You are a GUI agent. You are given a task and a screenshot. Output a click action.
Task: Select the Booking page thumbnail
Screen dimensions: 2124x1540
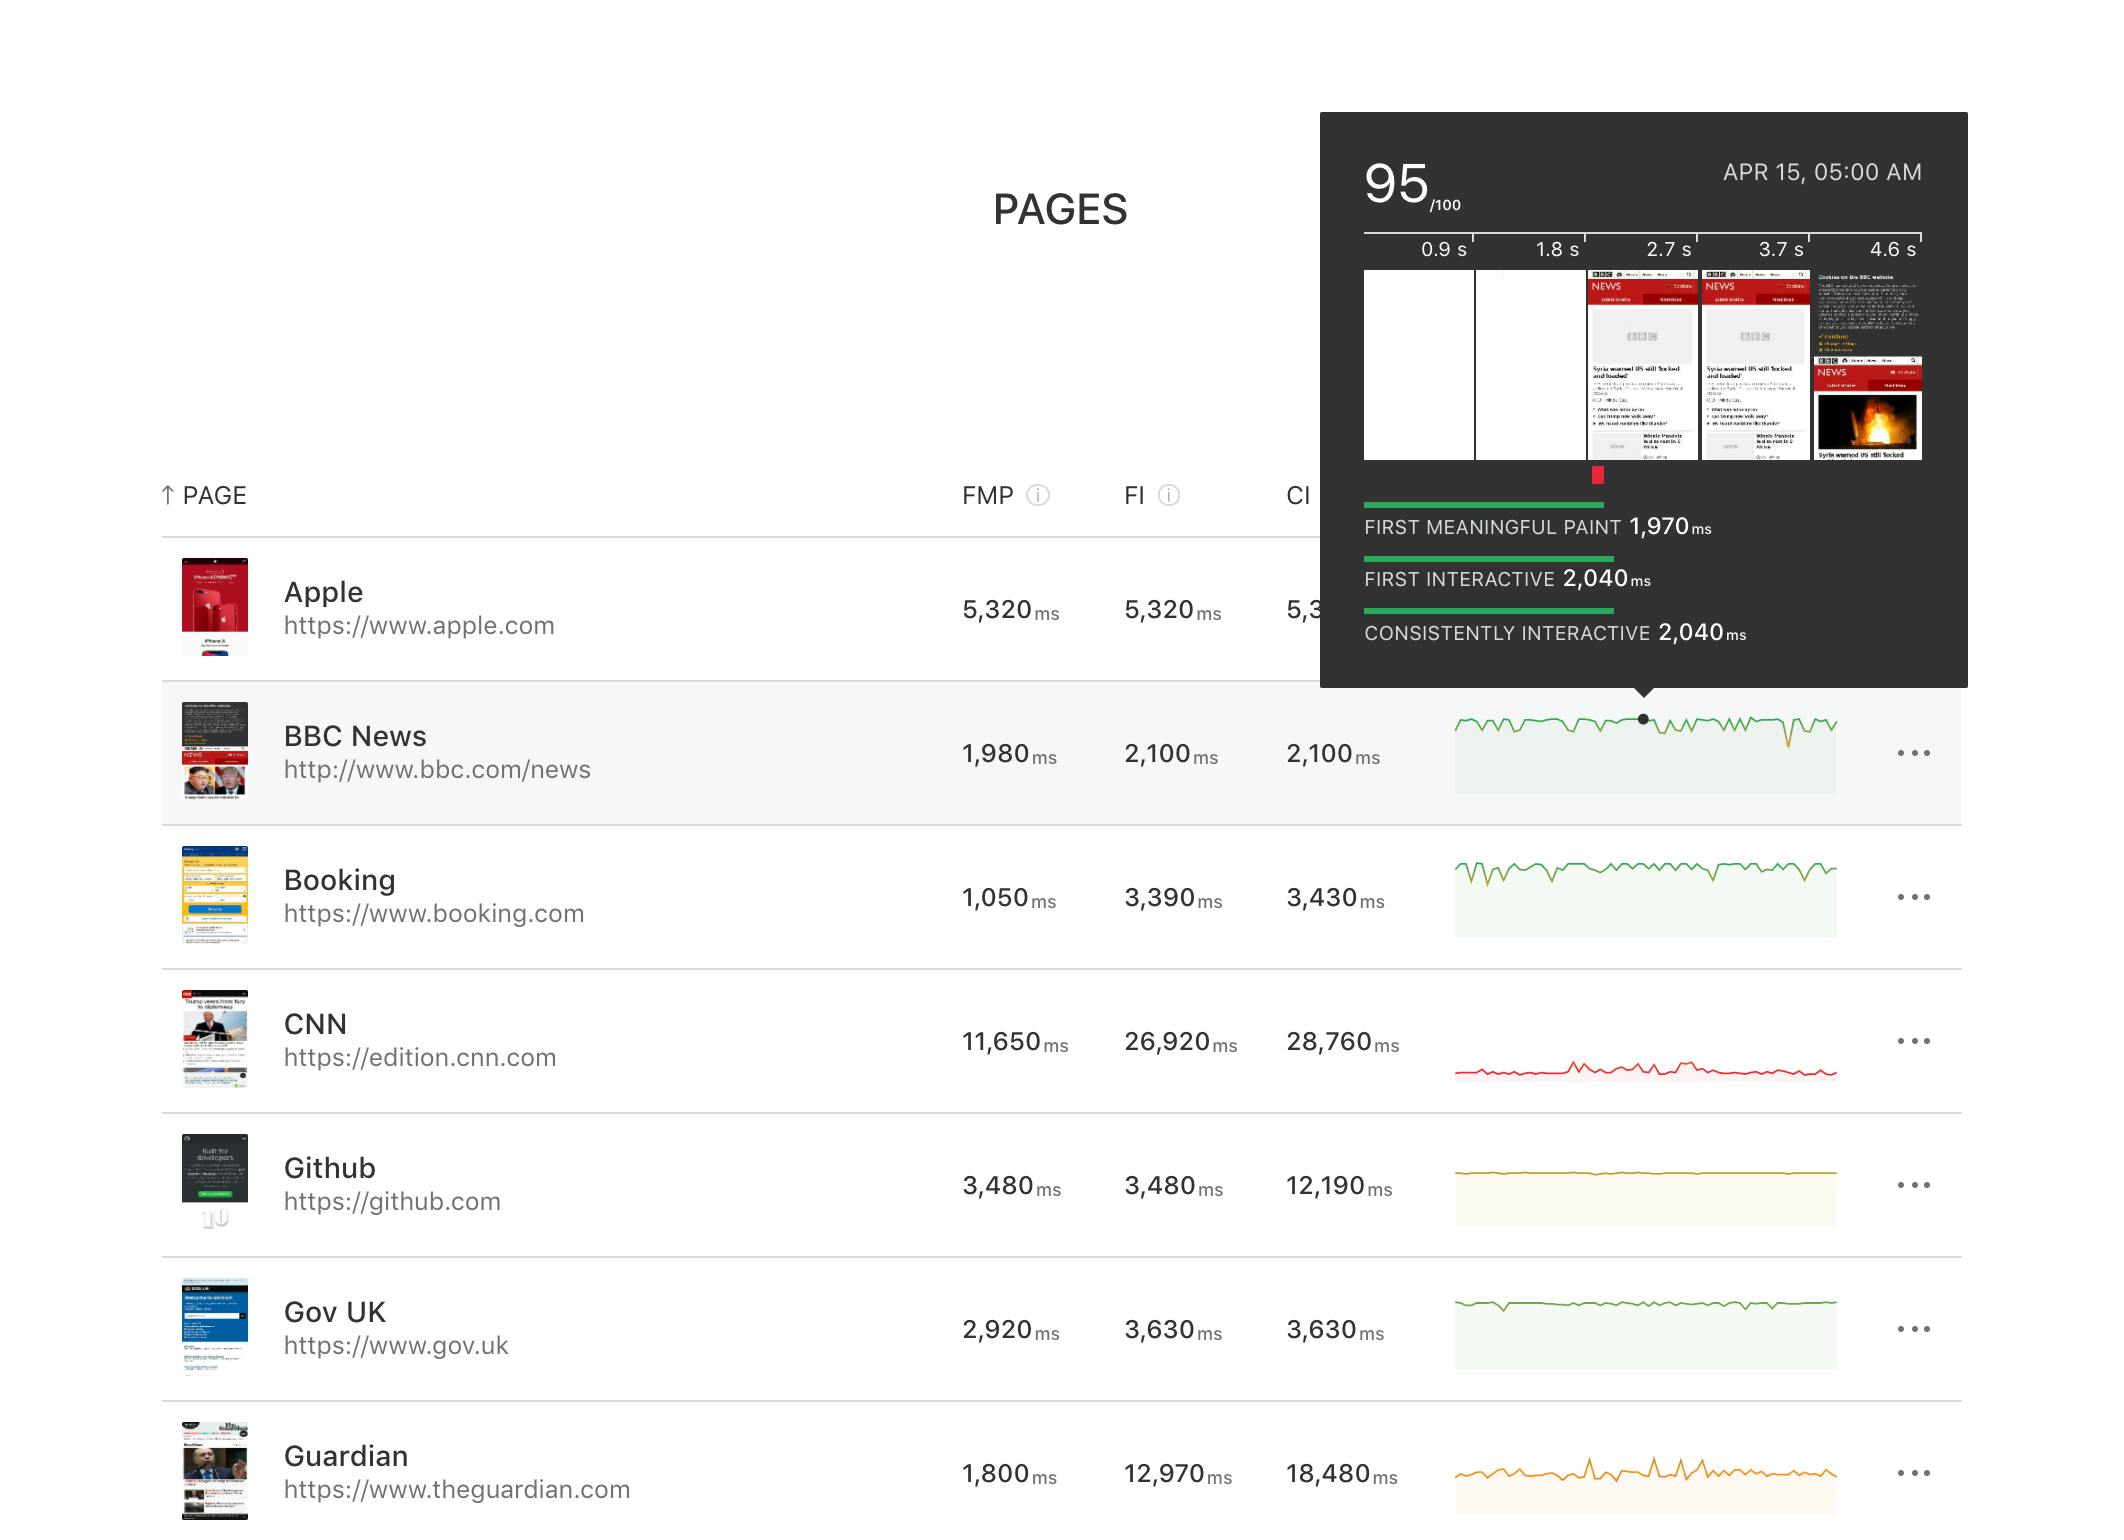(x=215, y=895)
